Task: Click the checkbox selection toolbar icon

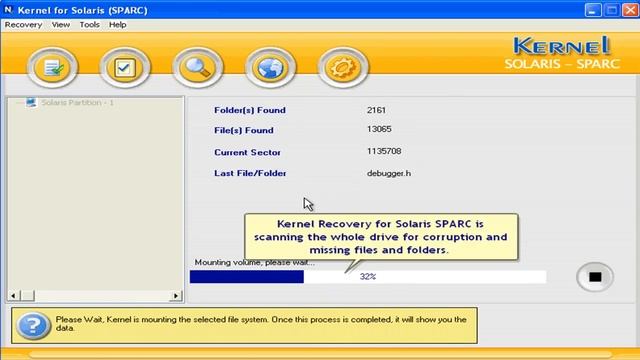Action: click(x=125, y=68)
